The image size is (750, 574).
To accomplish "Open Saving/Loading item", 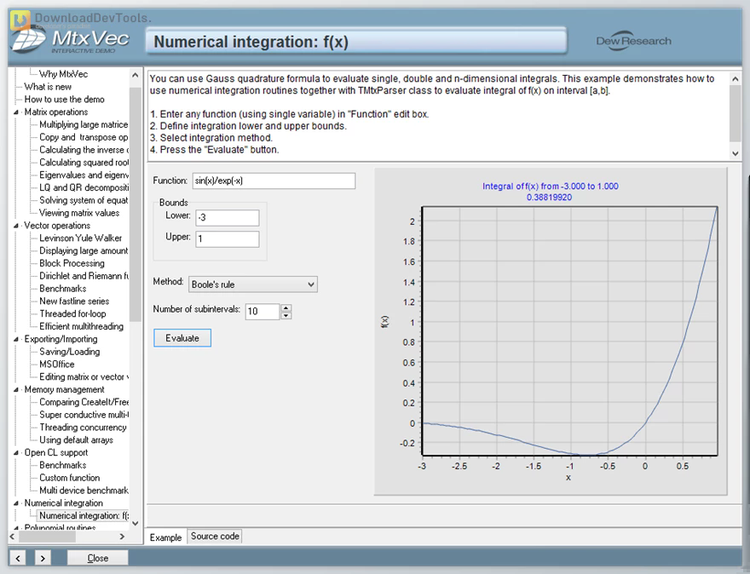I will point(69,352).
